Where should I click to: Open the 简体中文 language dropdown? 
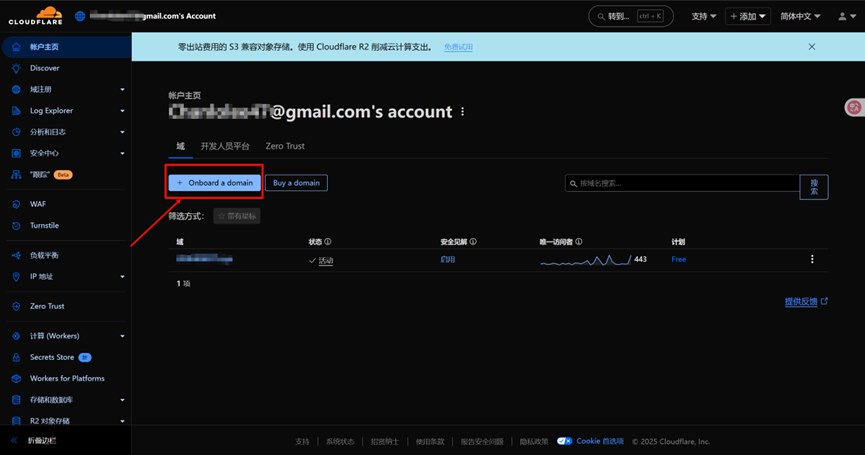800,17
